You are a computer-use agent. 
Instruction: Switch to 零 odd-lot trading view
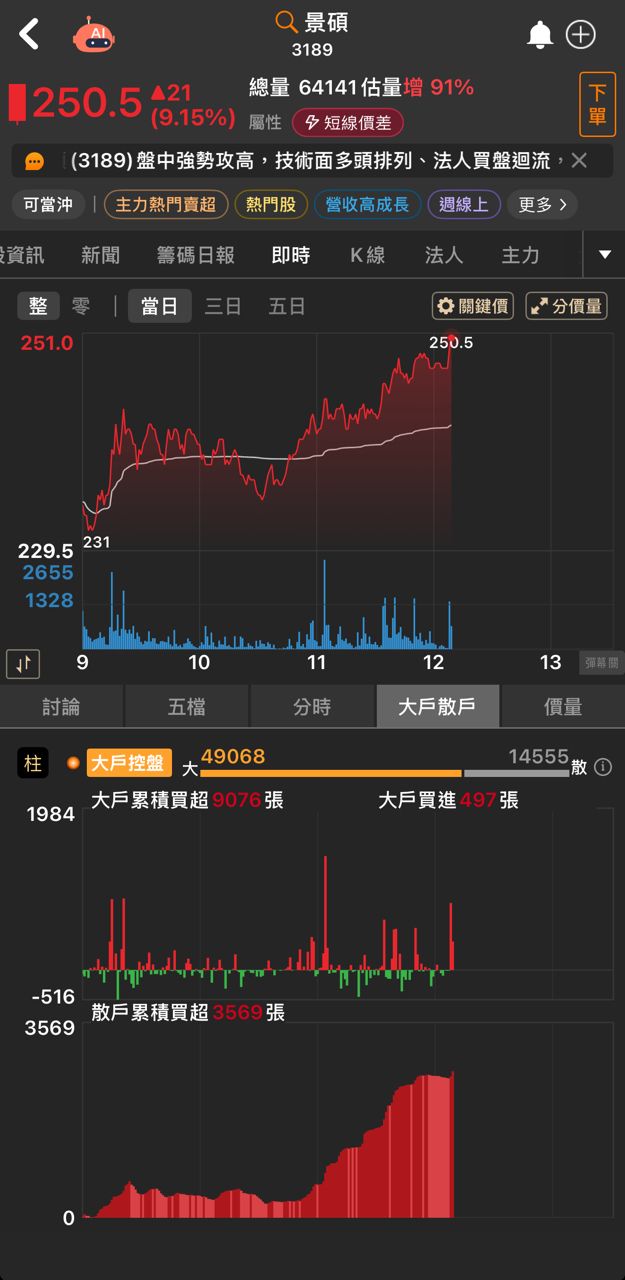click(81, 306)
